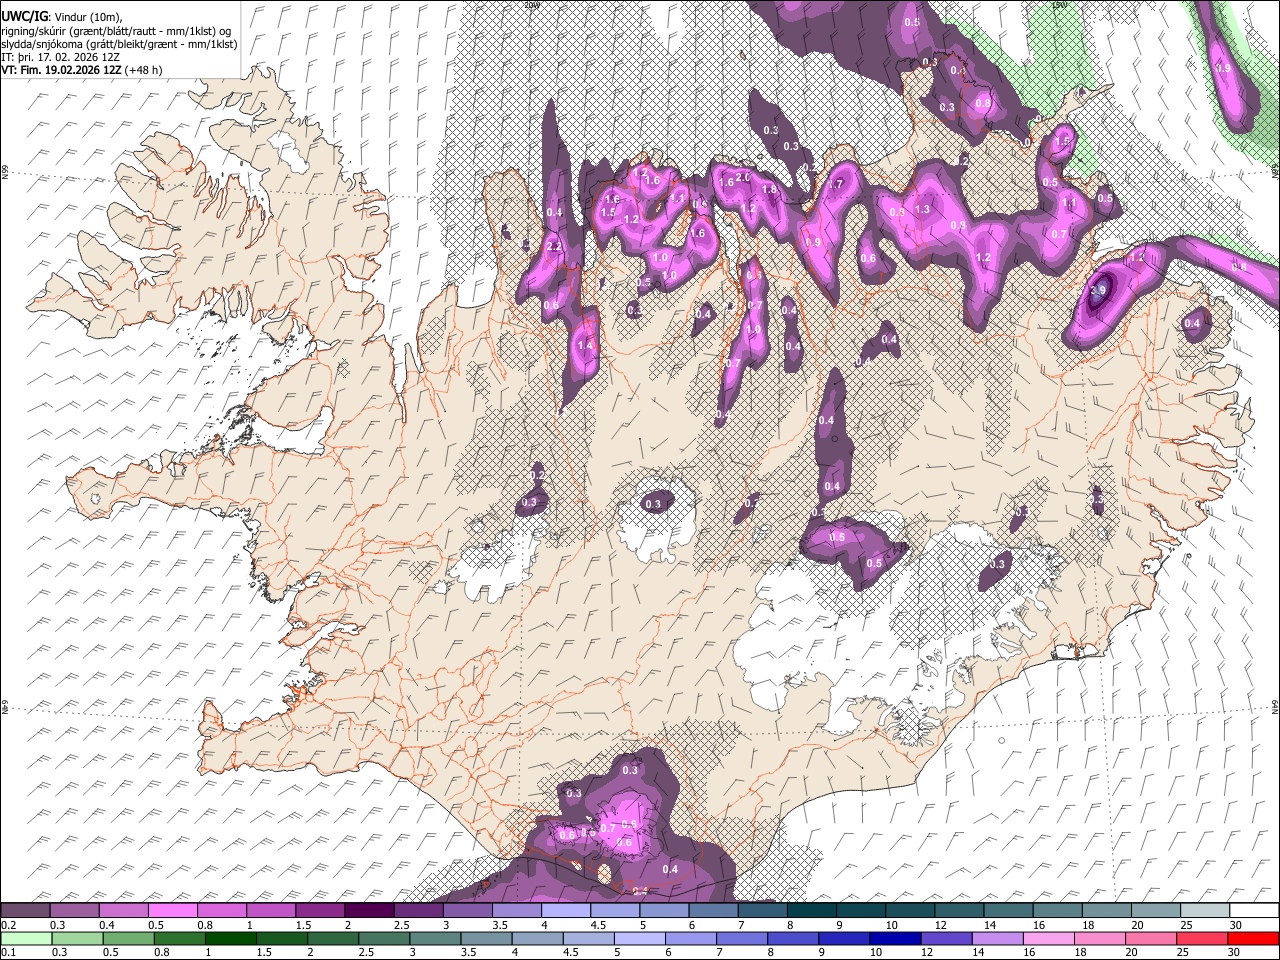Click the 'IT: þri. 17.02.2026 12Z' init time

tap(60, 57)
